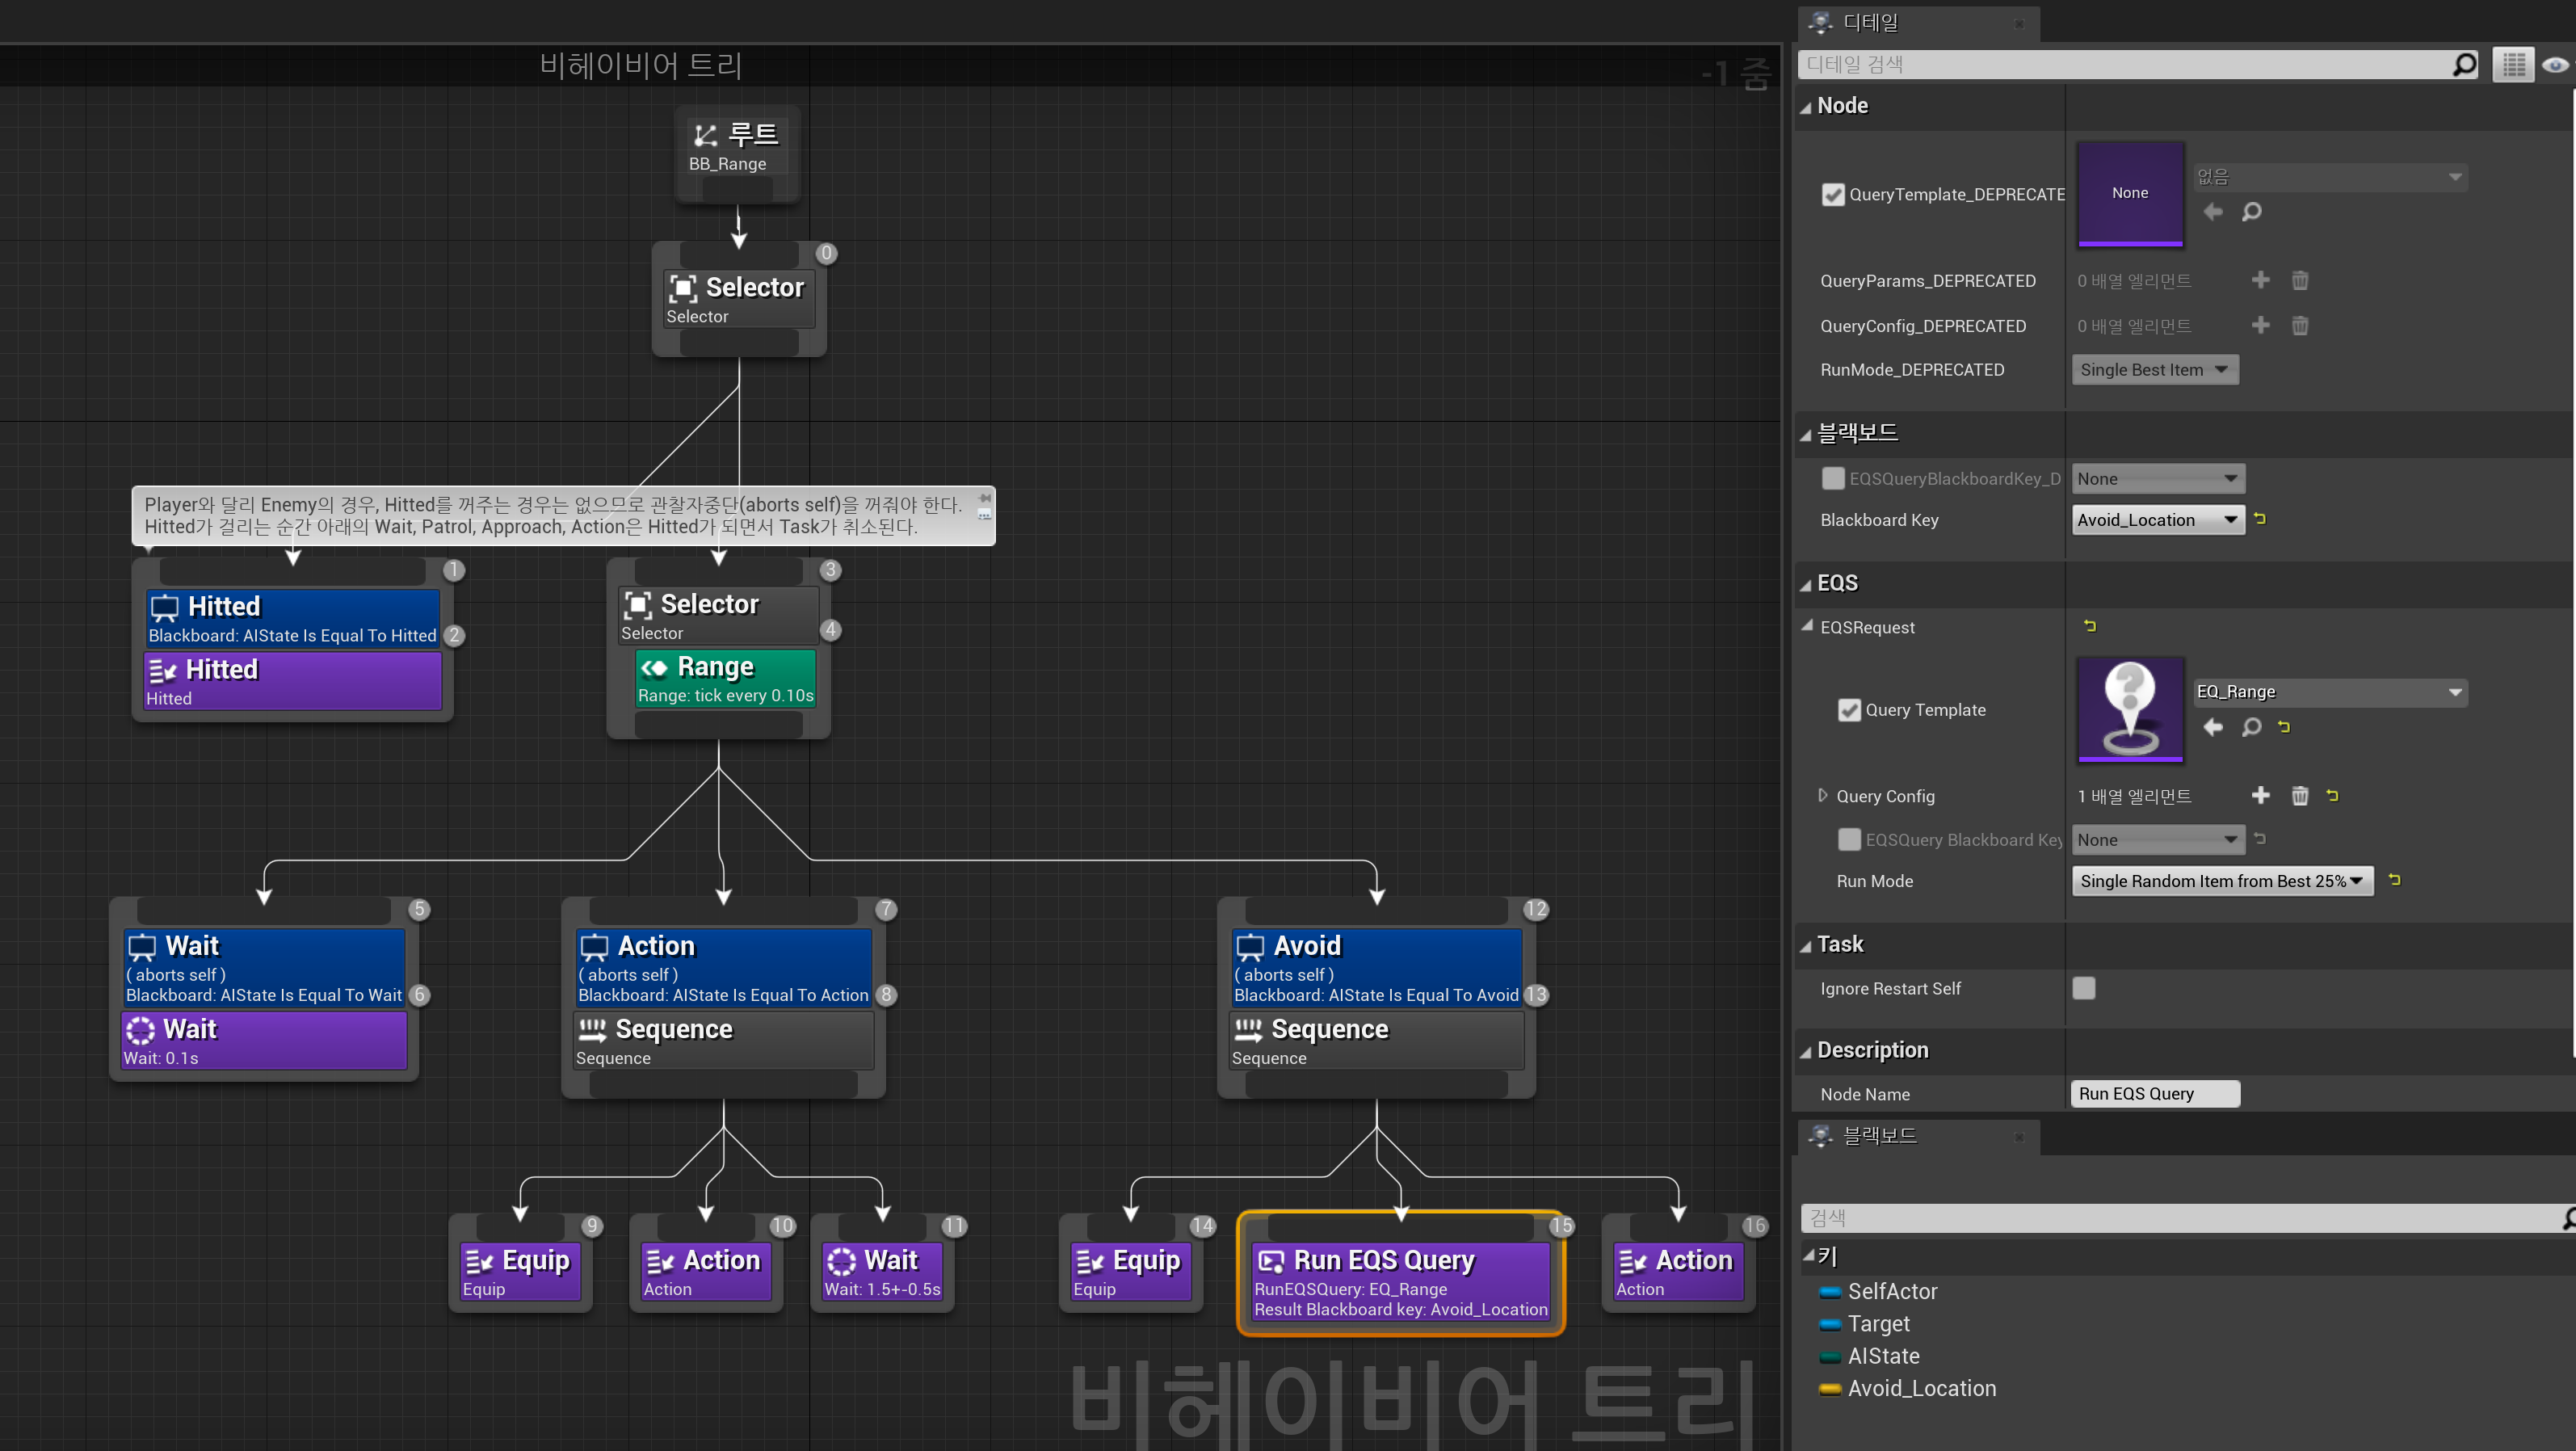2576x1451 pixels.
Task: Click the details search magnifier icon
Action: tap(2464, 65)
